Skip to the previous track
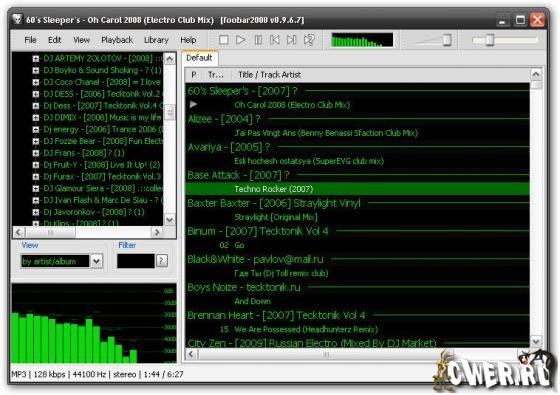Viewport: 560px width, 395px height. pos(275,40)
